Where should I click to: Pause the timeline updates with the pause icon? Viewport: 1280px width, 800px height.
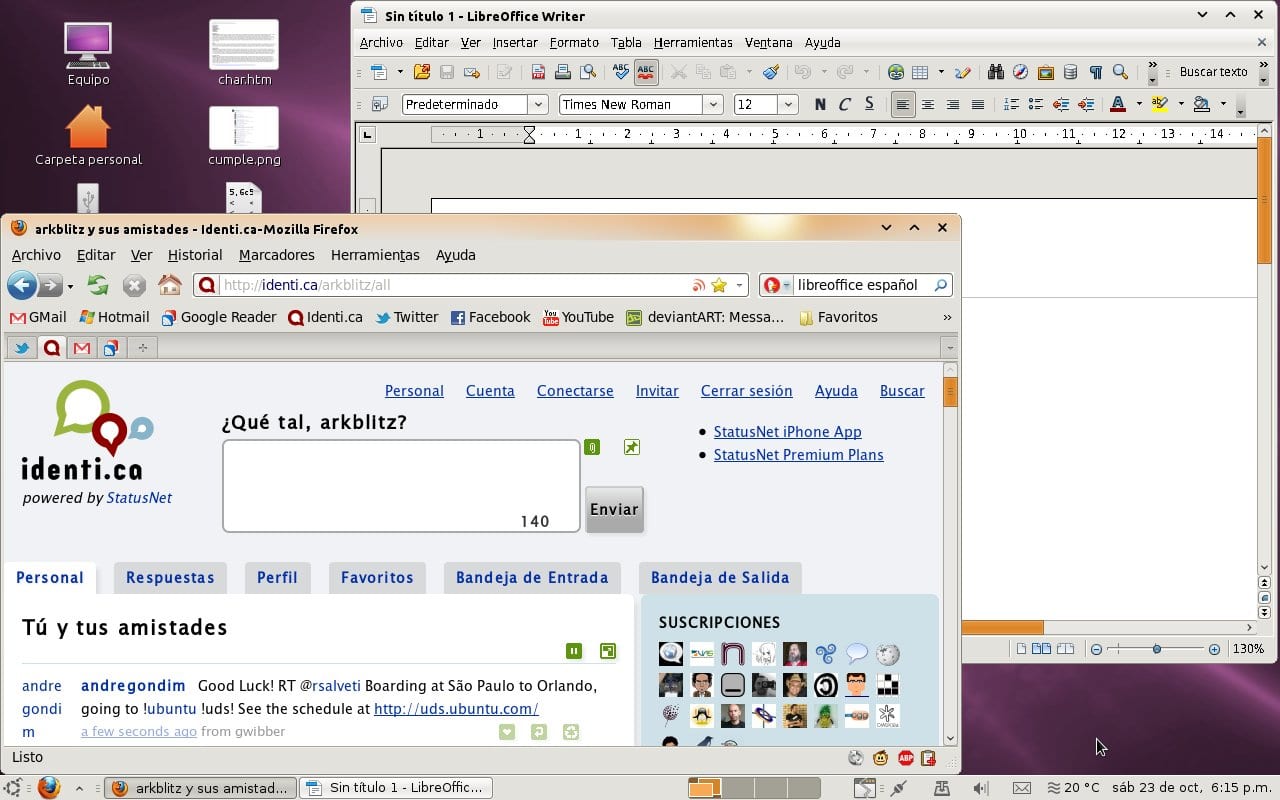(574, 650)
